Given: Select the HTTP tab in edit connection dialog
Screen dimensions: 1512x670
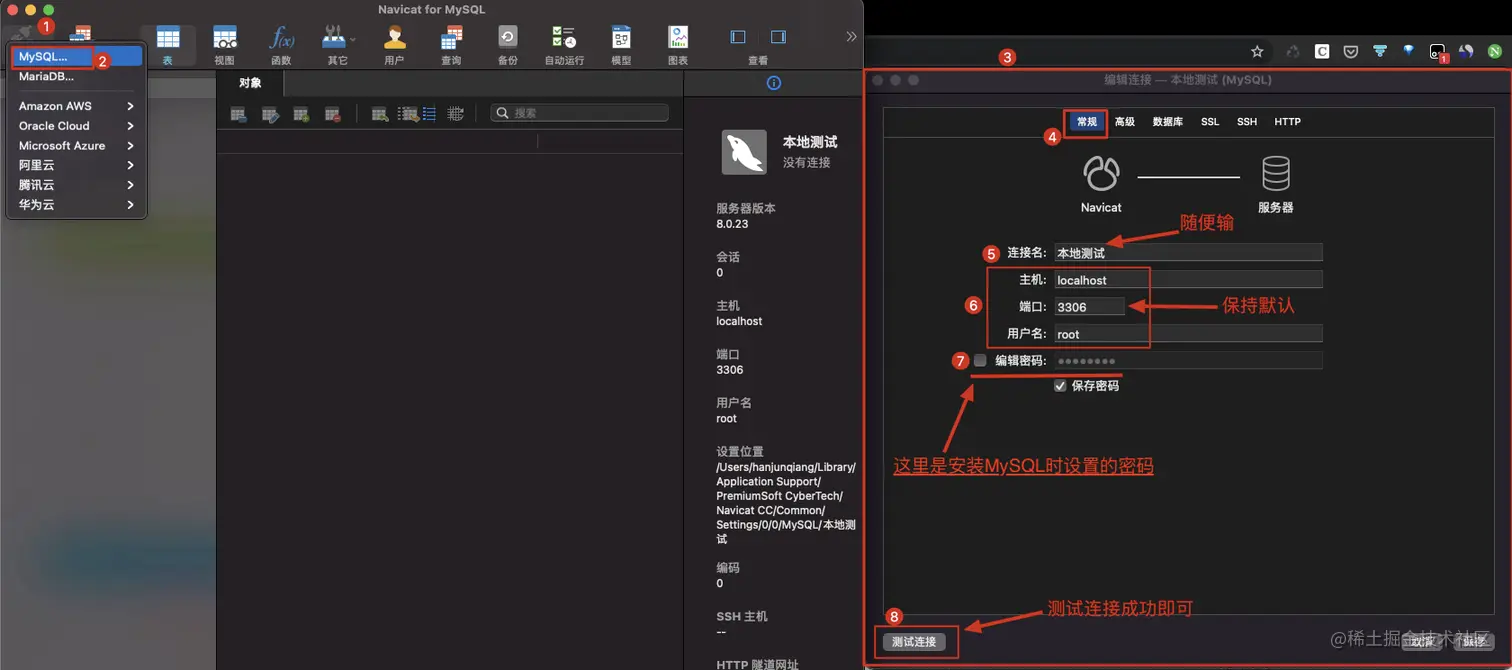Looking at the screenshot, I should [x=1288, y=122].
